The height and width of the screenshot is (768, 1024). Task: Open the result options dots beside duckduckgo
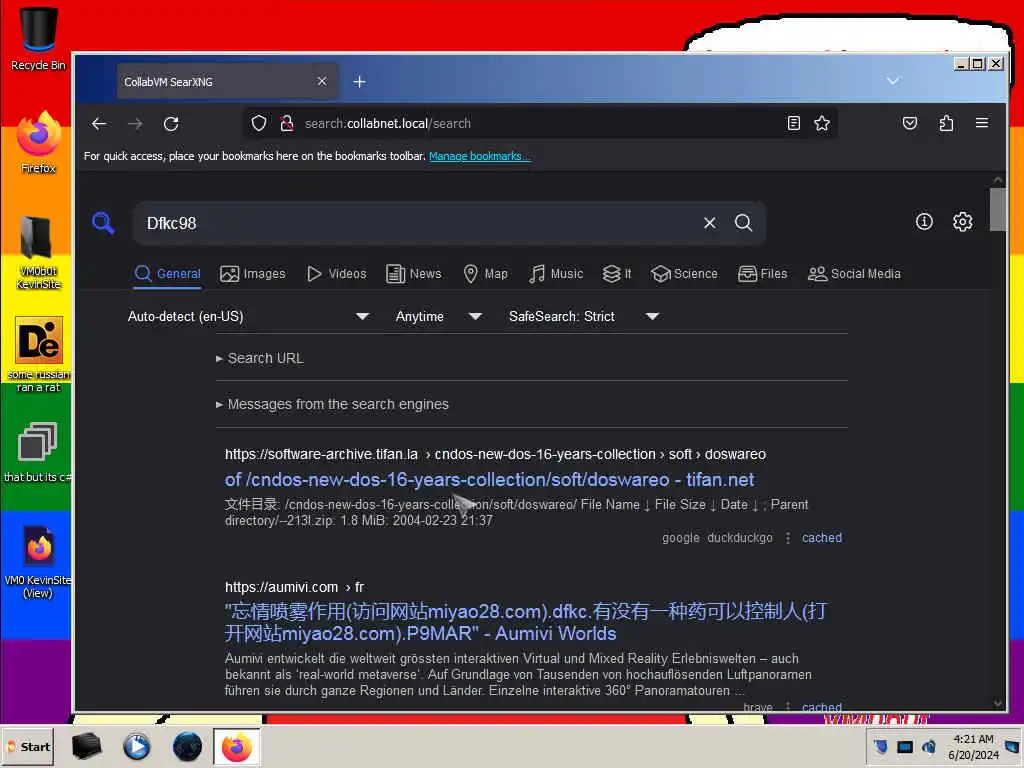tap(788, 538)
